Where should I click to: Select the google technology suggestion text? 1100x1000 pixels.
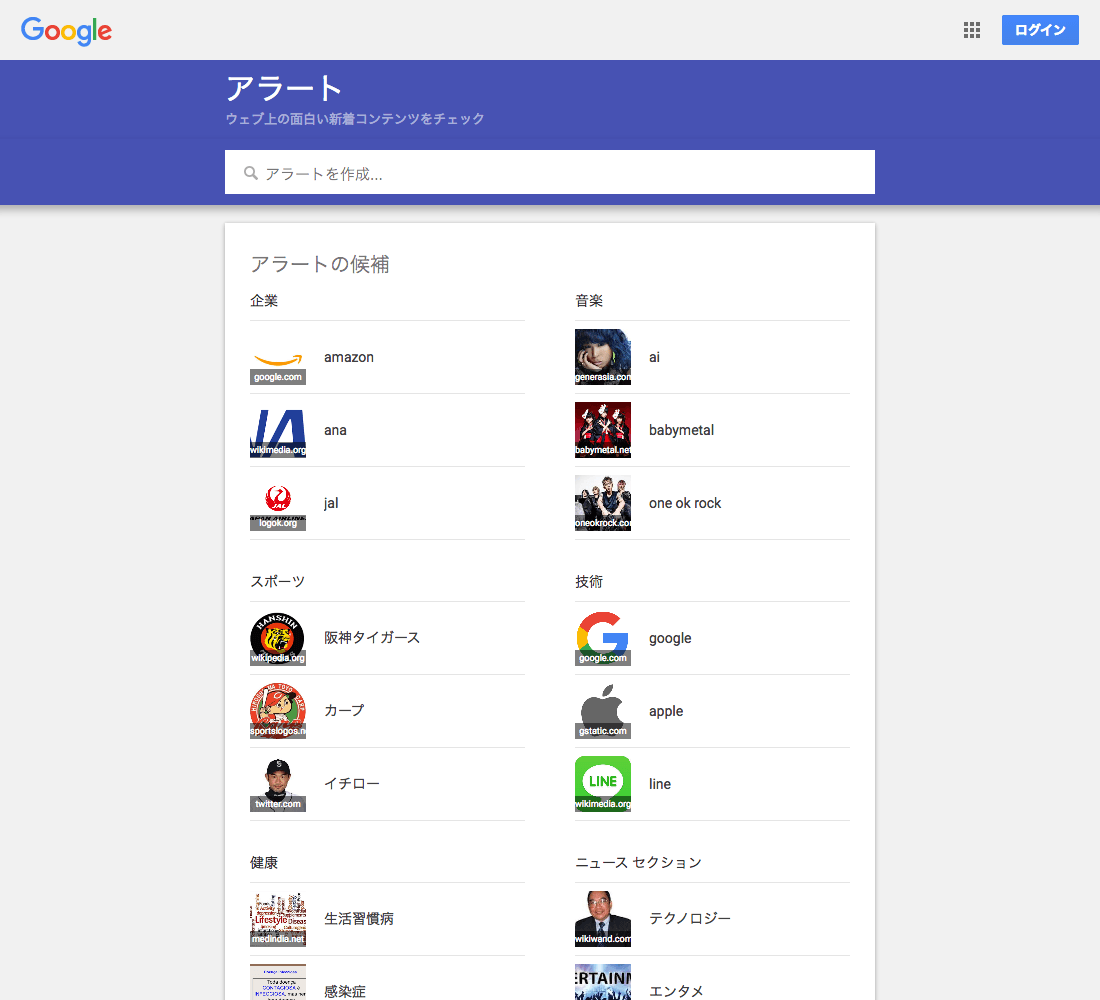click(x=670, y=639)
